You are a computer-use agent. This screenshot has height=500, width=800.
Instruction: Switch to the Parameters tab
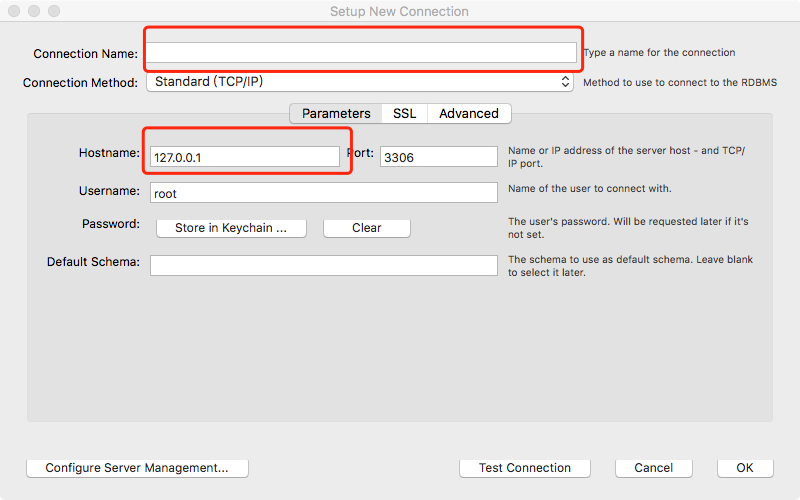pos(336,113)
